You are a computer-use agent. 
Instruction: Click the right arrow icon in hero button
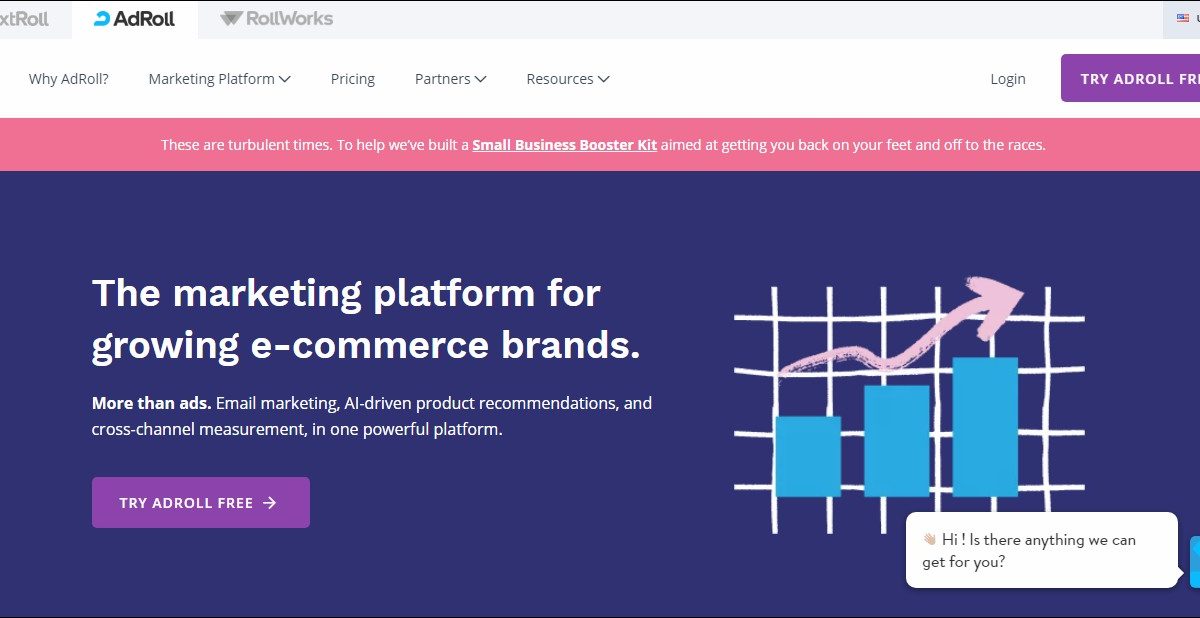pos(269,503)
